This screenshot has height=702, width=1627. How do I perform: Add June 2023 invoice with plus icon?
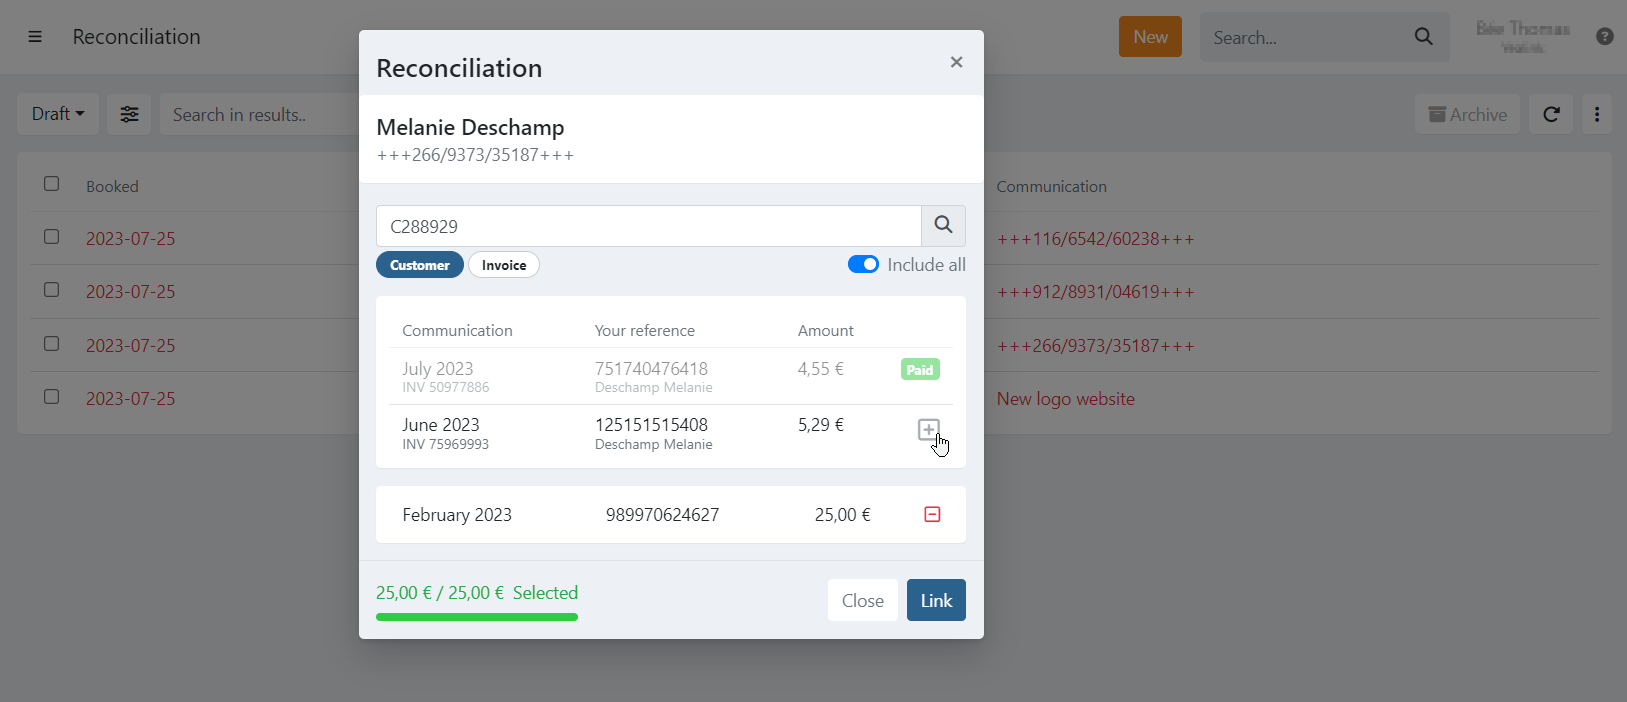pos(928,430)
